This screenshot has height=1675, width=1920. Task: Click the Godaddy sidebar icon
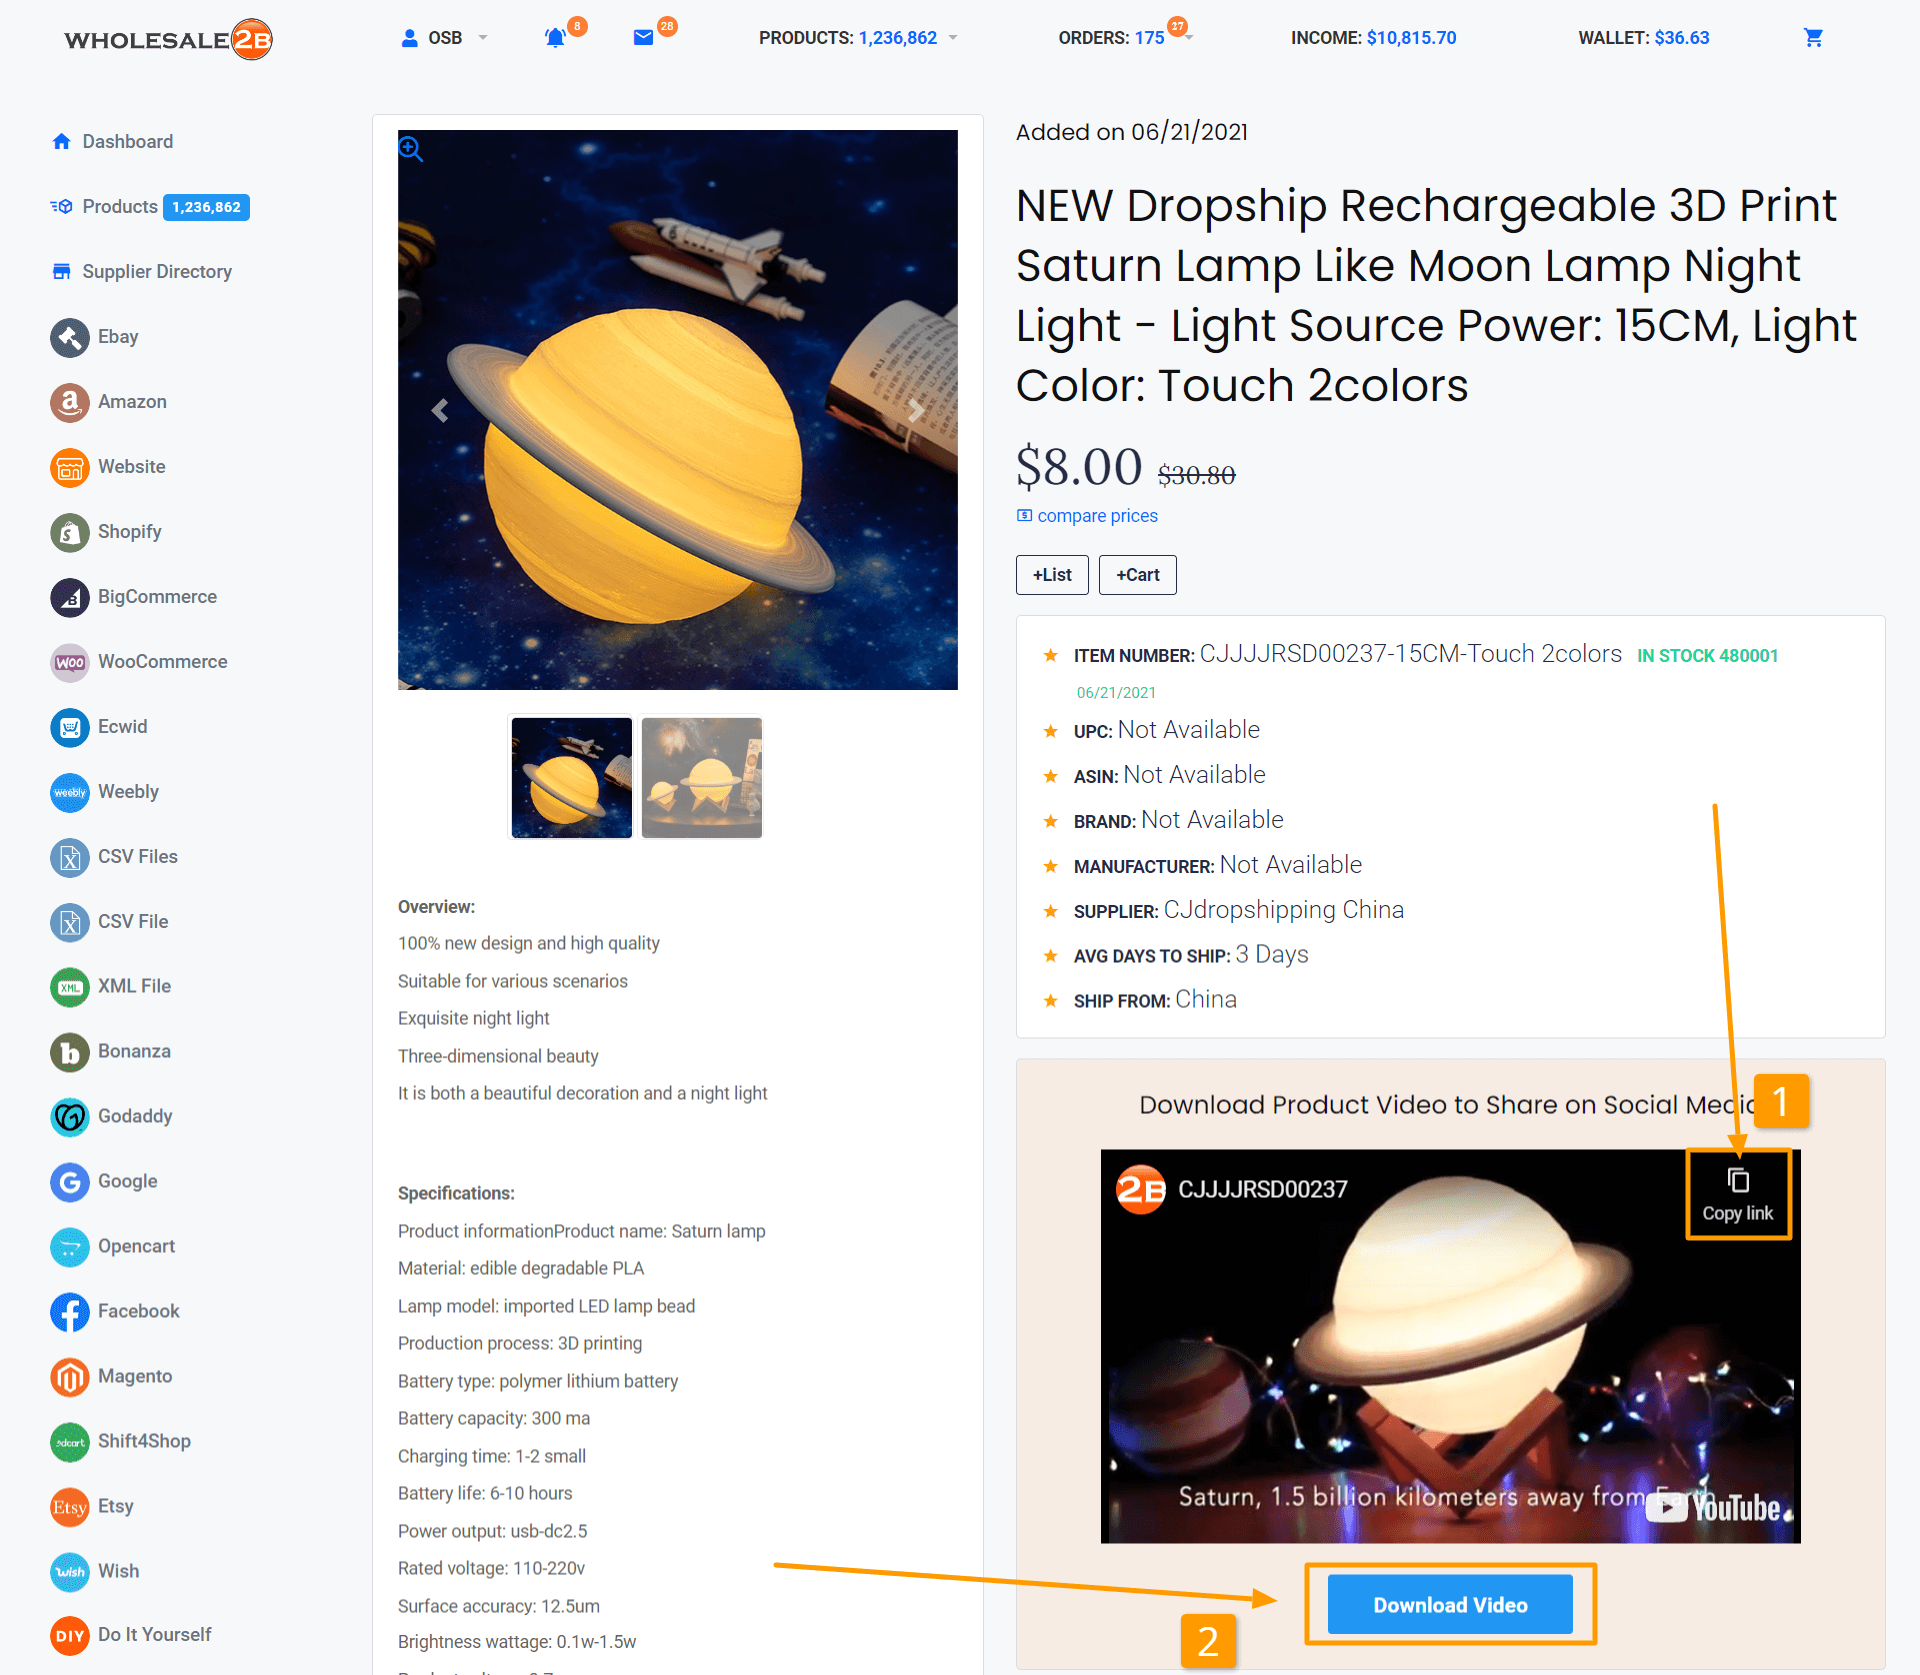click(x=70, y=1117)
